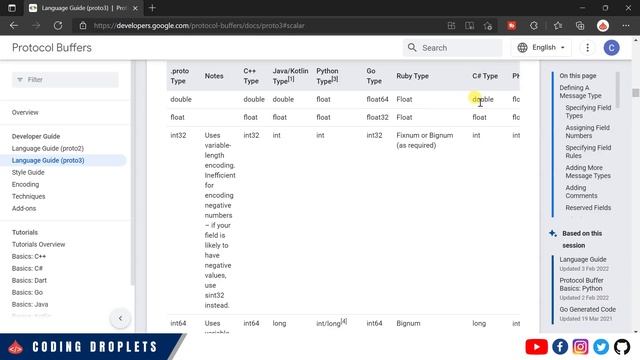Screen dimensions: 640x360
Task: Open the Twitter icon in the overlay
Action: [601, 347]
